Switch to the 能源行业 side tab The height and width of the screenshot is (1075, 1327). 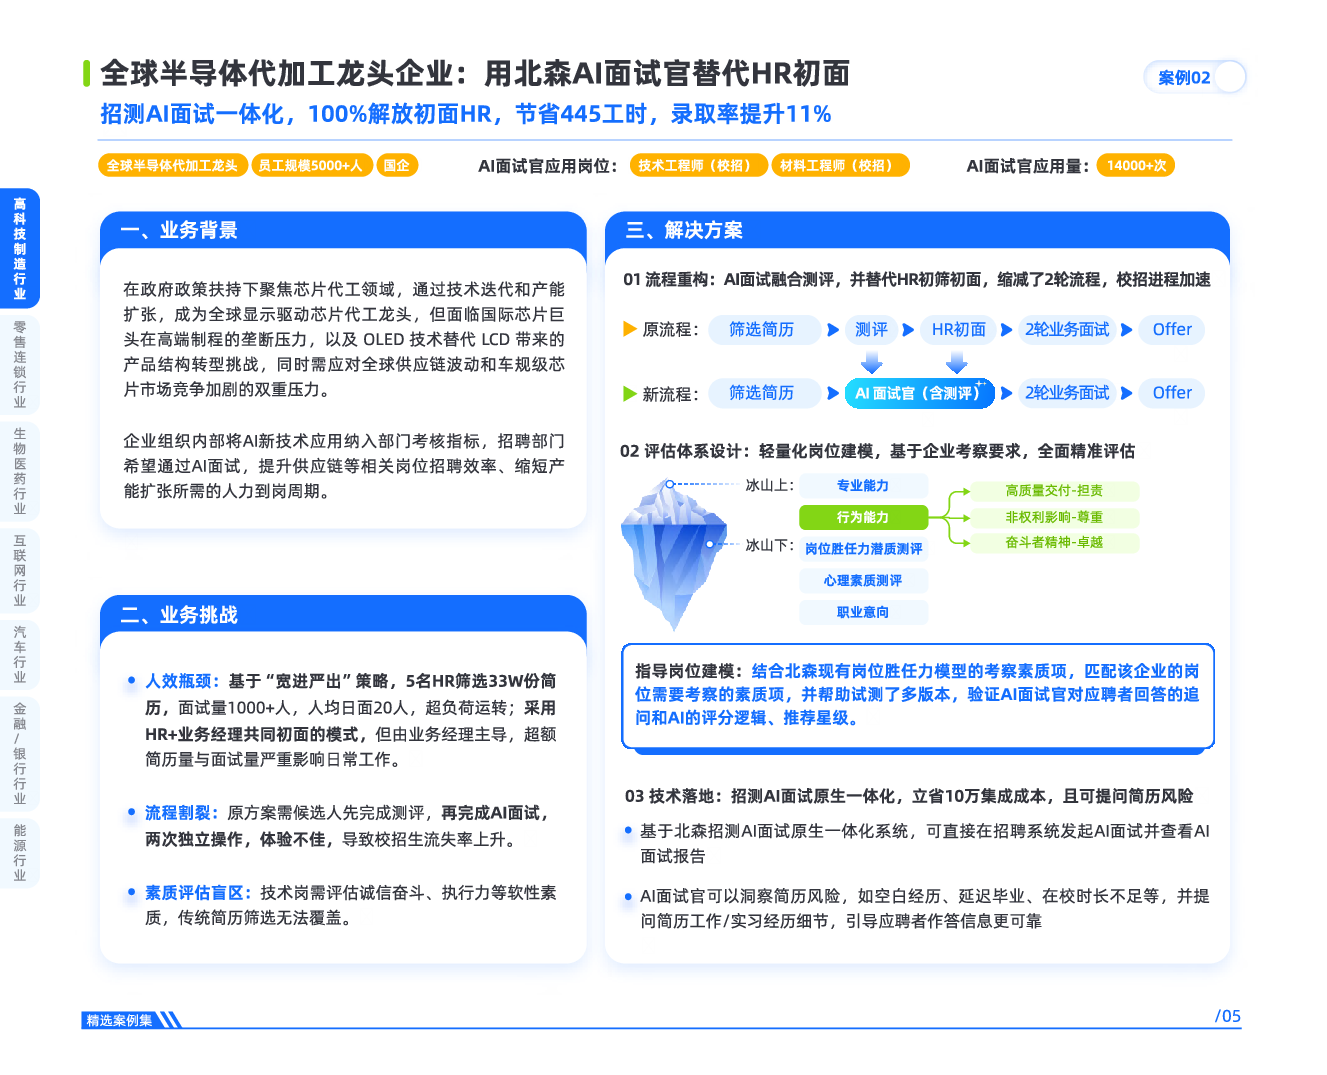(x=19, y=852)
